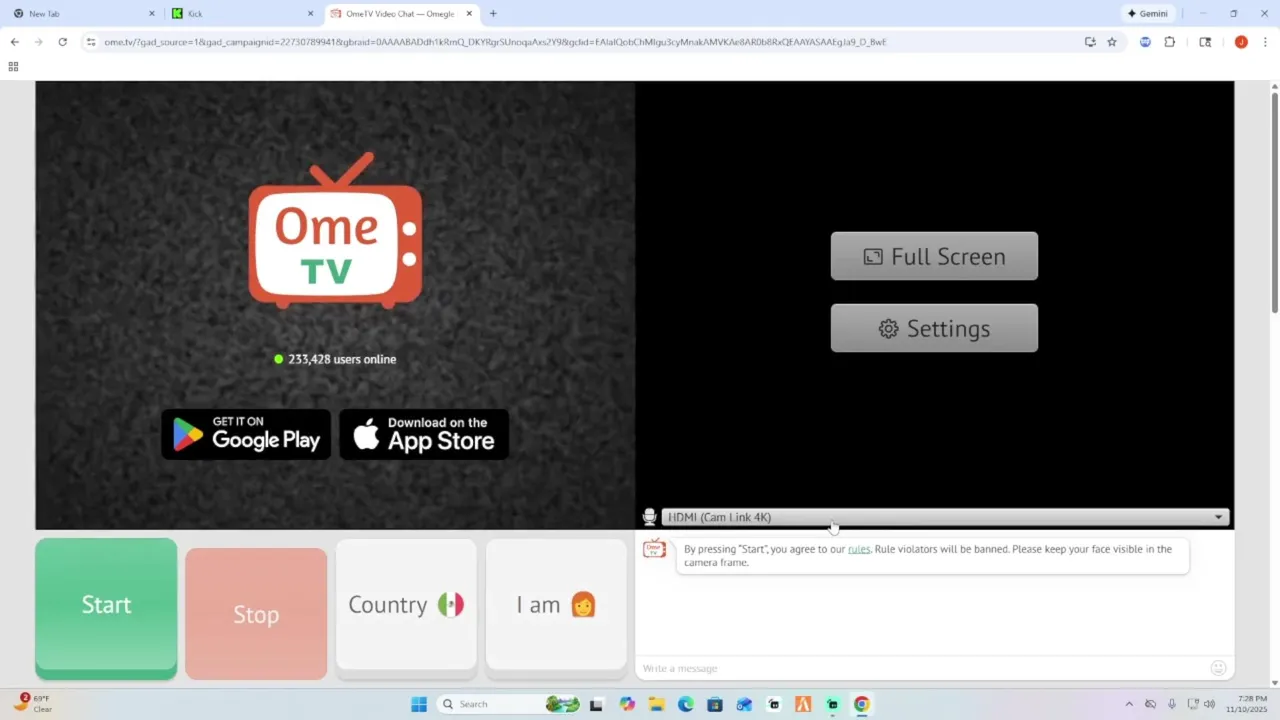Go back using the browser back arrow

14,42
